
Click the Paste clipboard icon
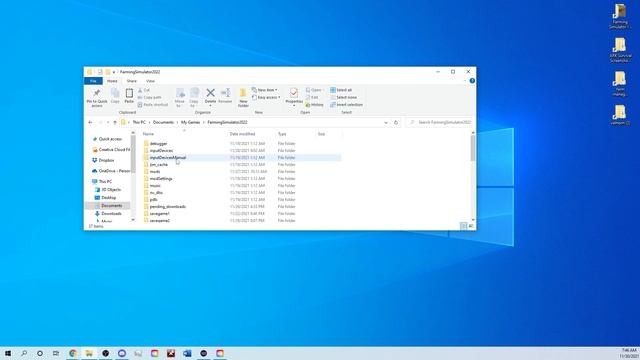coord(129,96)
